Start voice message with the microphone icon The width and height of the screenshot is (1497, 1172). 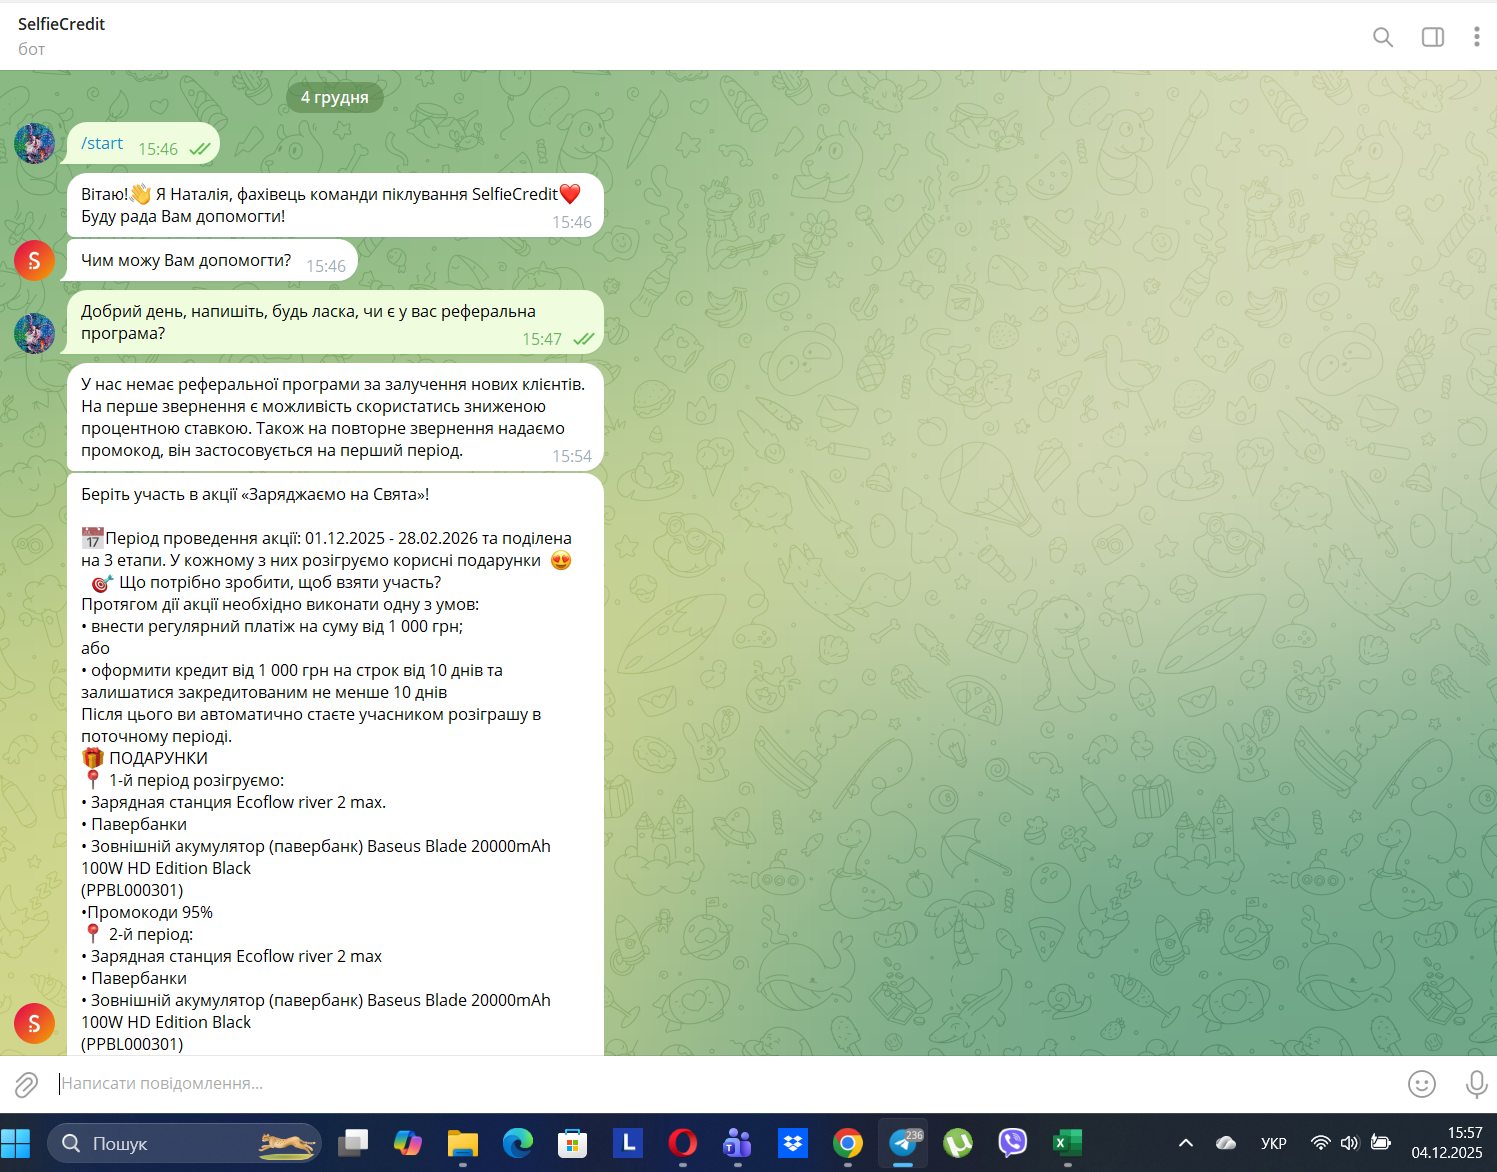pos(1476,1084)
